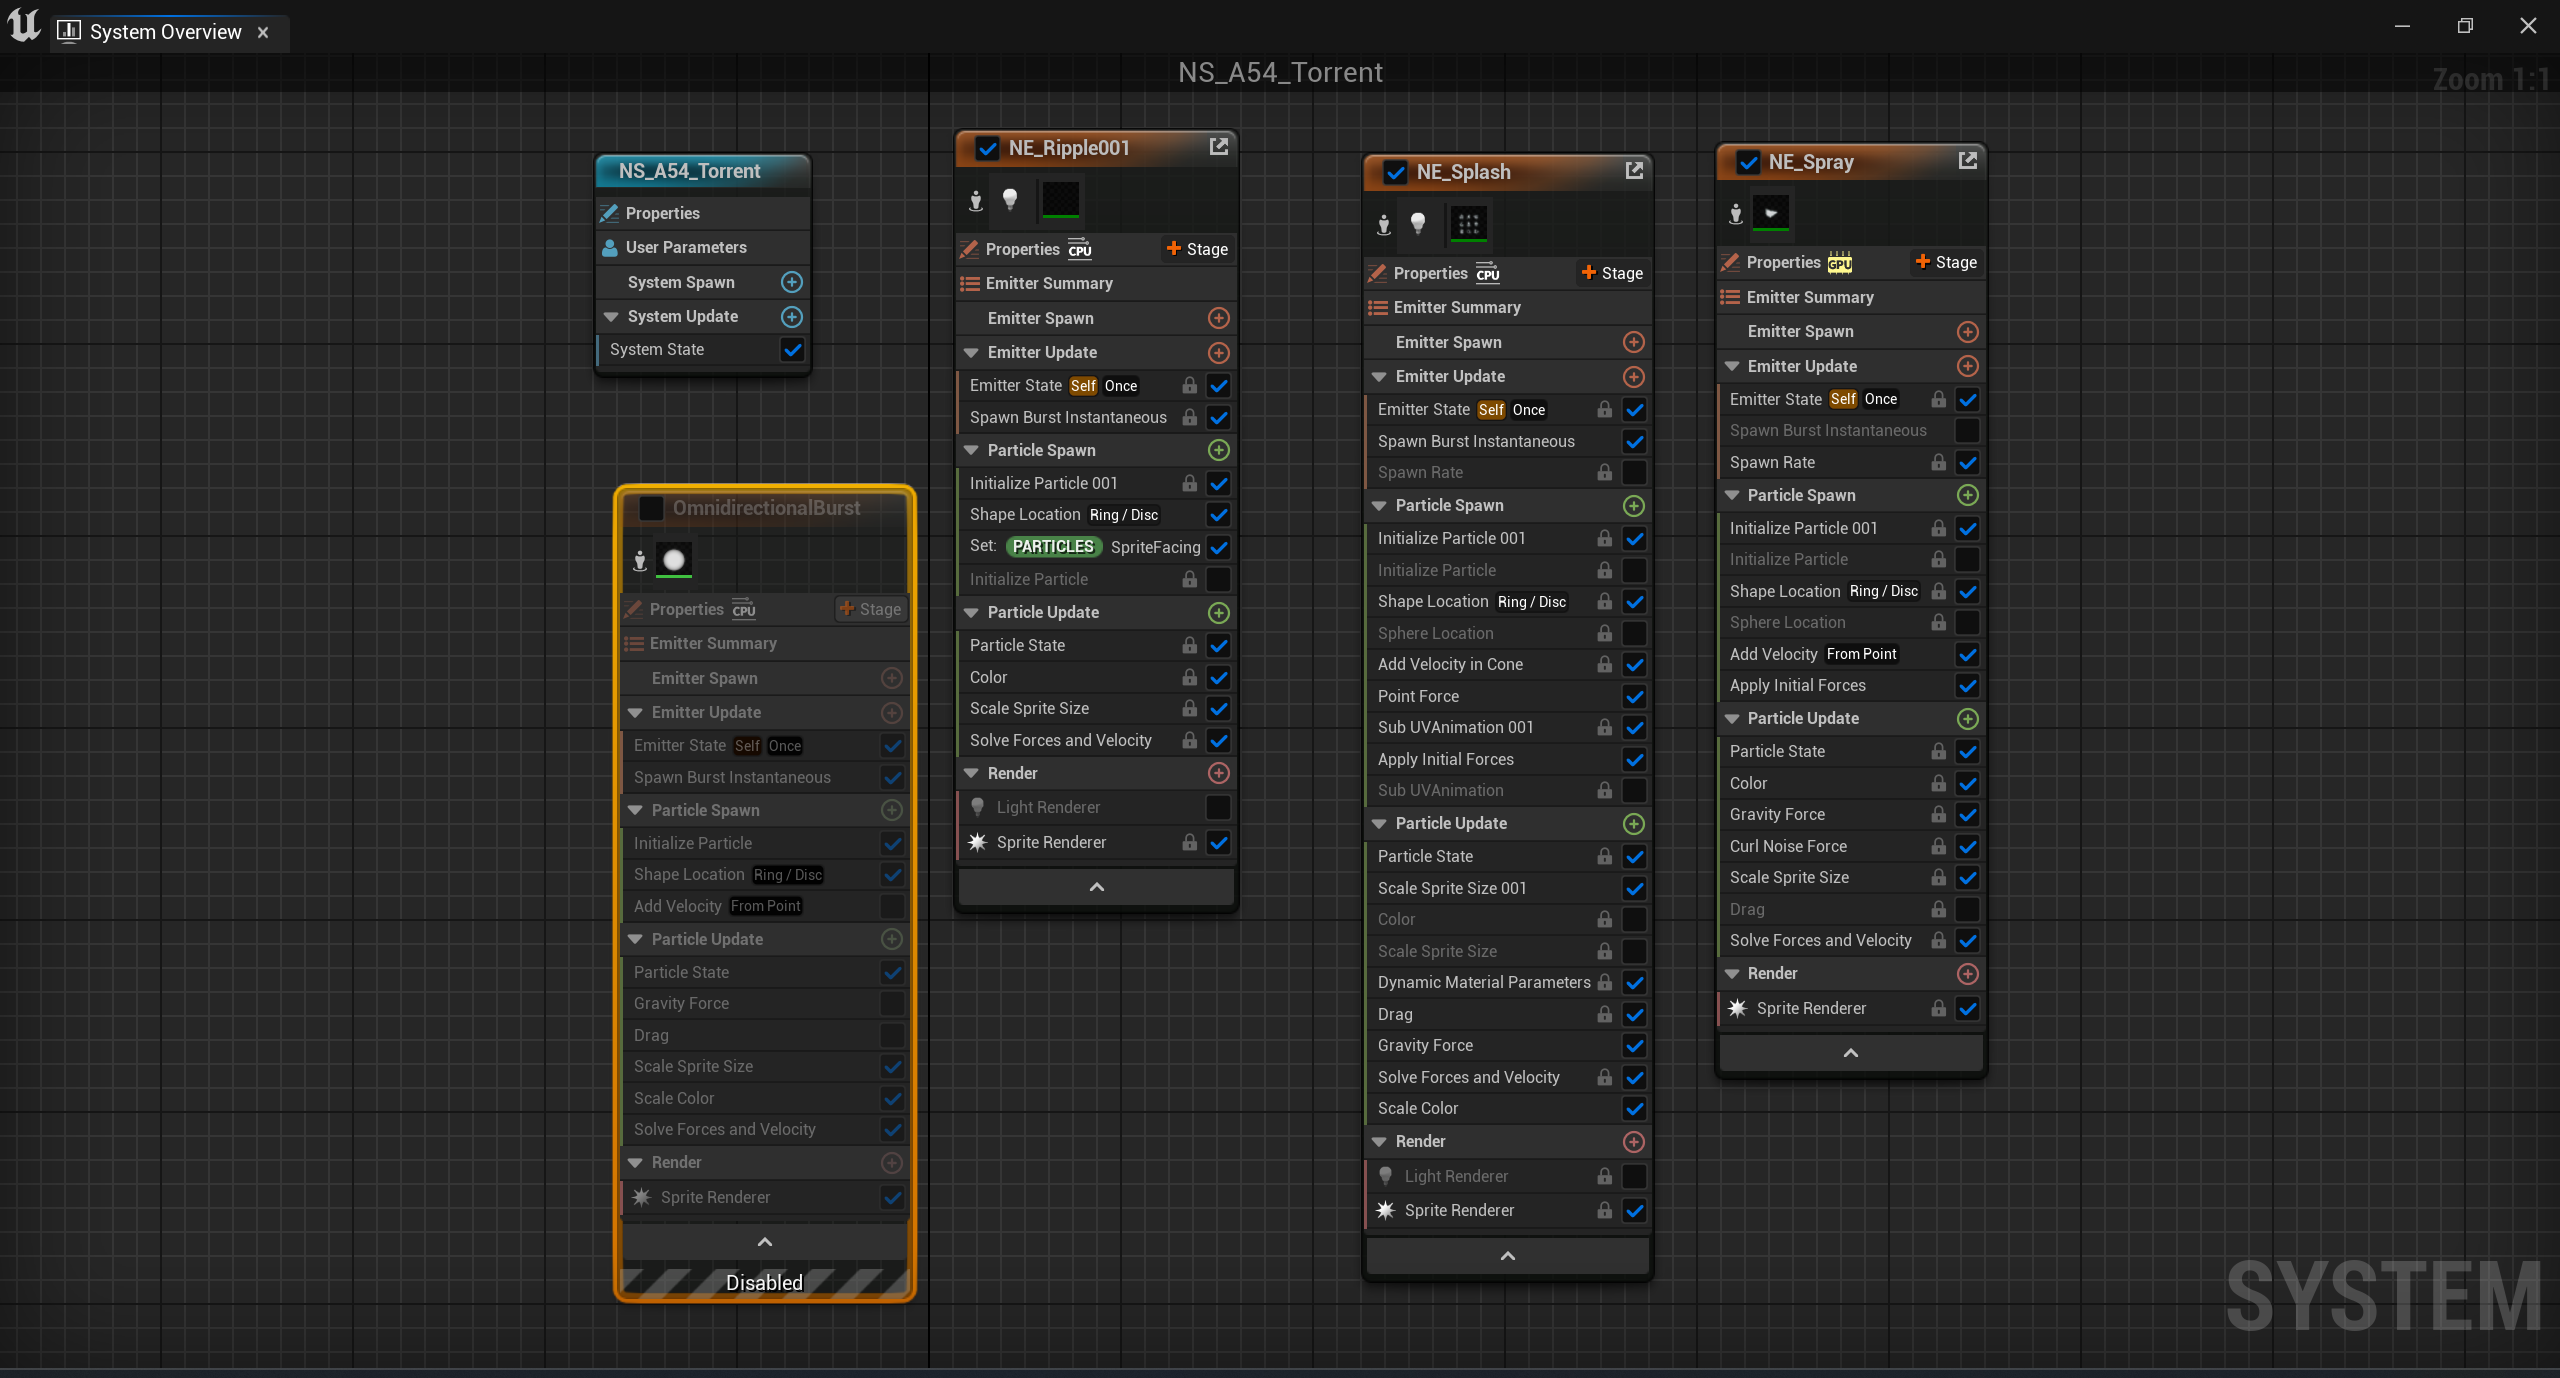Add module to NE_Spray Emitter Spawn
Viewport: 2560px width, 1378px height.
[1967, 331]
